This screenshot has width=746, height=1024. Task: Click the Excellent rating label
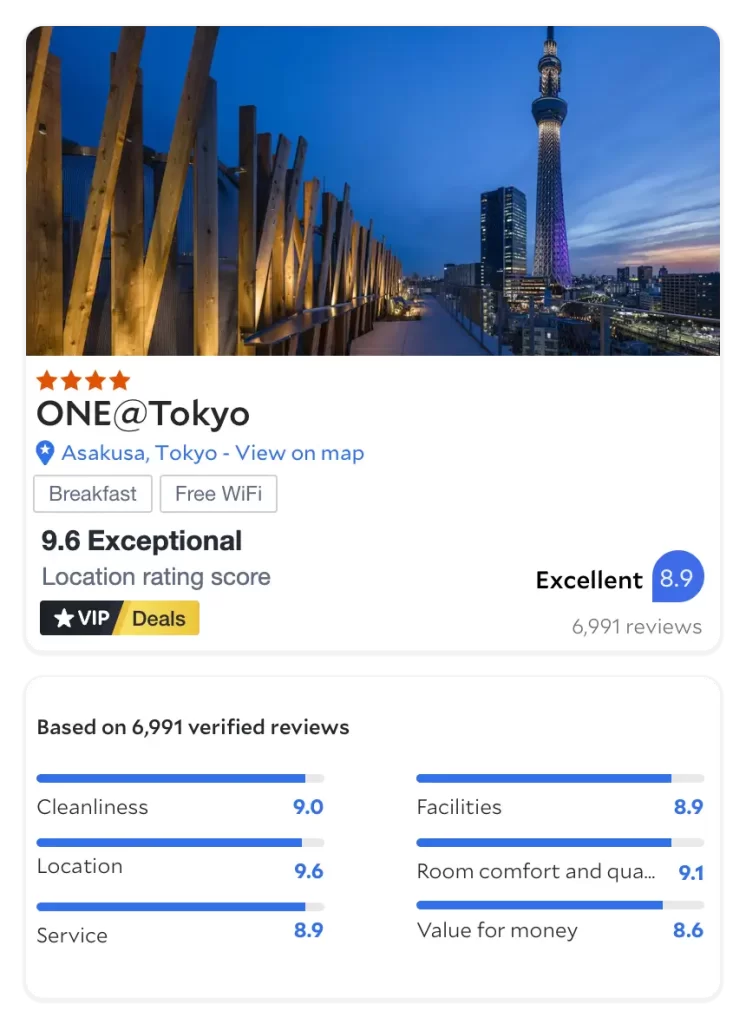(x=589, y=580)
